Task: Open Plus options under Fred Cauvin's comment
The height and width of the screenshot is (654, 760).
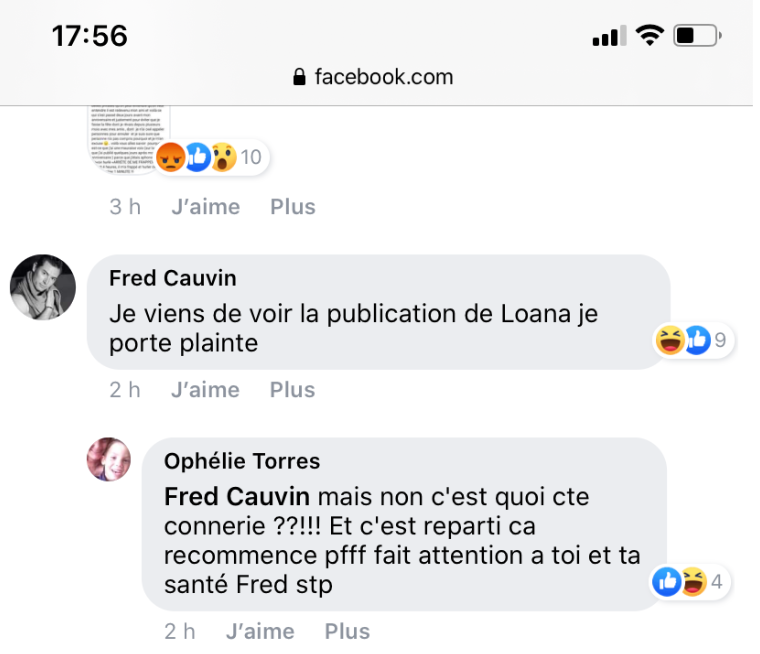Action: click(x=292, y=390)
